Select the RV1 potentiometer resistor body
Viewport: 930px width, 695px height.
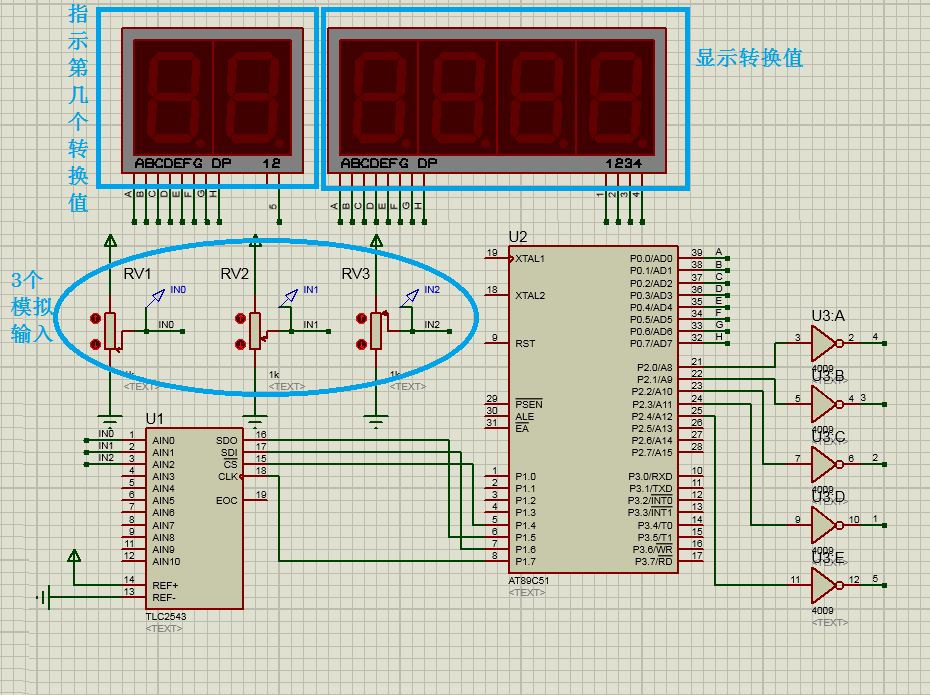click(110, 331)
